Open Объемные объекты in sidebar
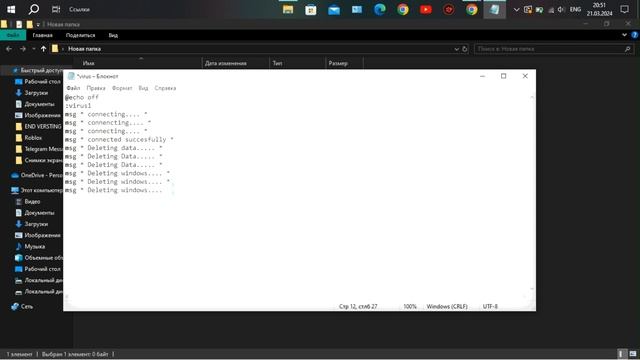 pos(38,258)
